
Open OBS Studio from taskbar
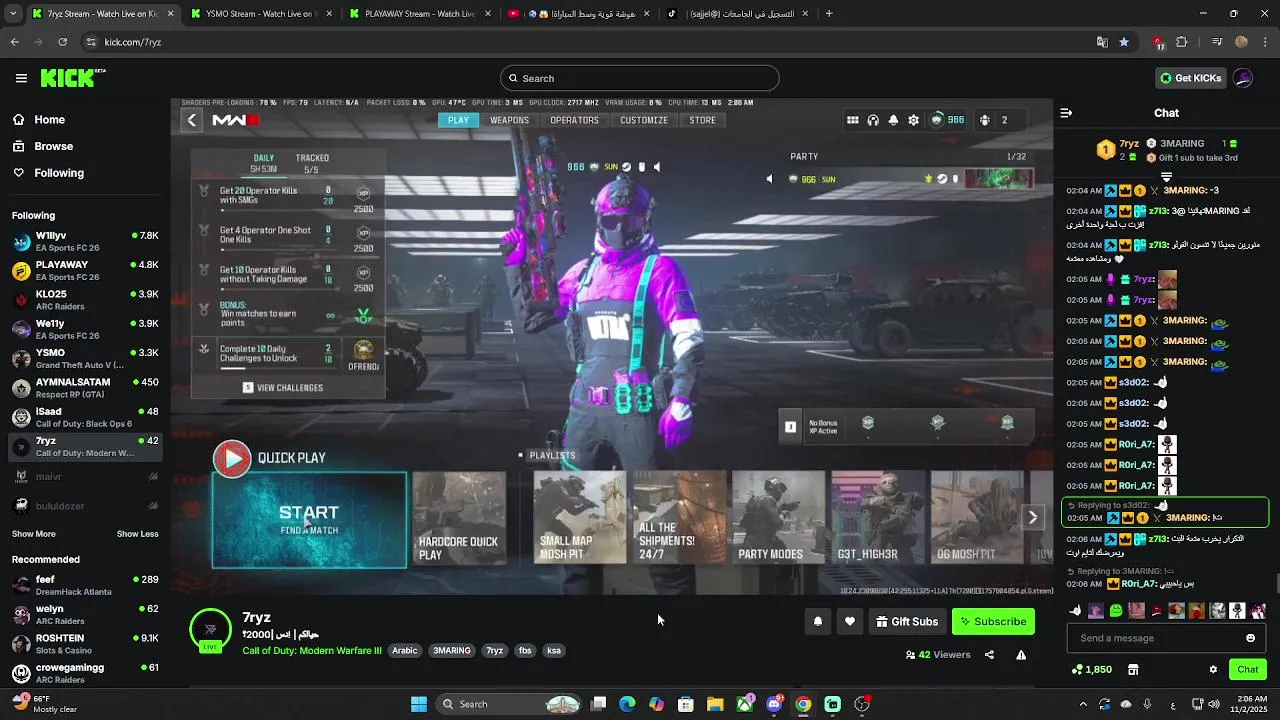point(862,704)
